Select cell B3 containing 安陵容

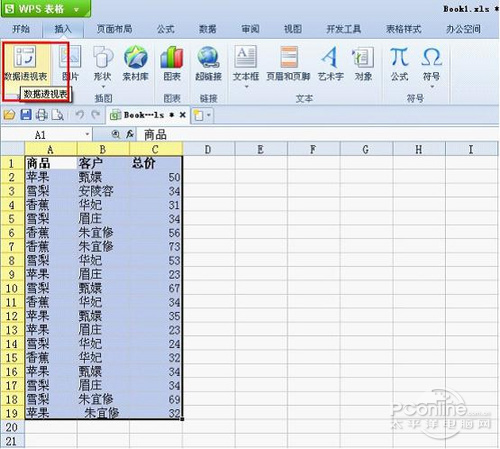click(x=103, y=191)
